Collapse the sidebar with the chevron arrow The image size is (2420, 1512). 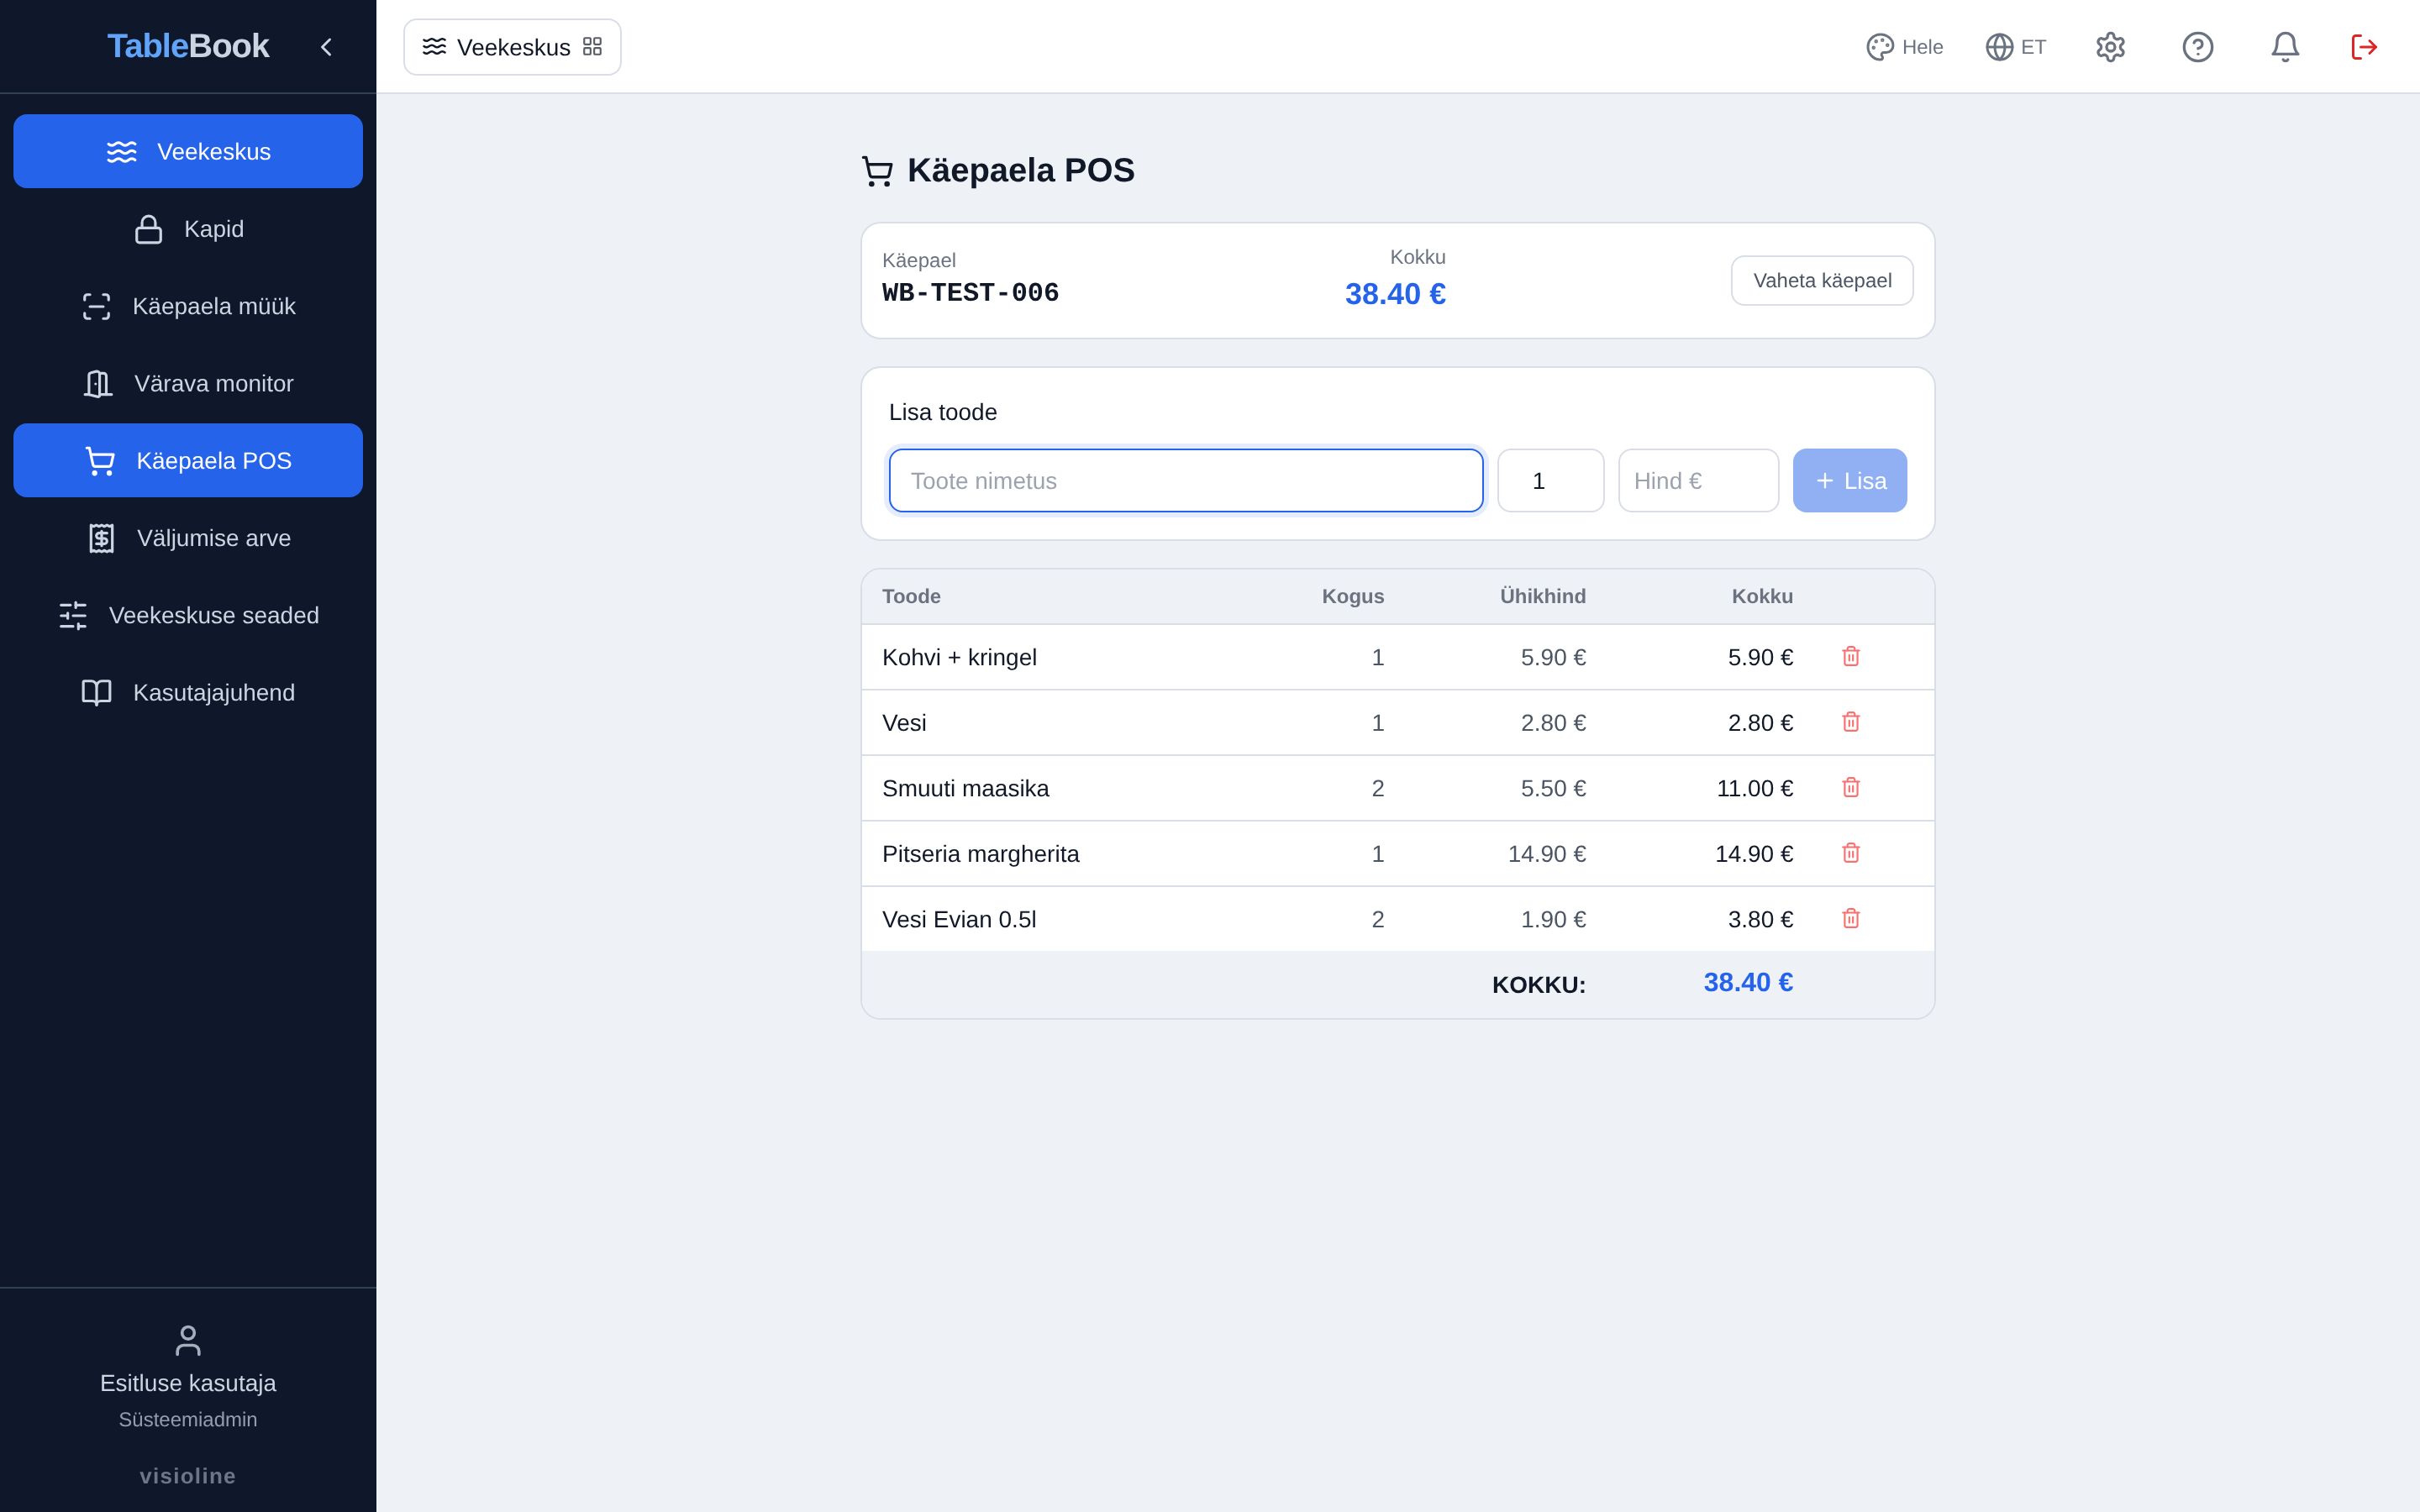click(x=326, y=47)
